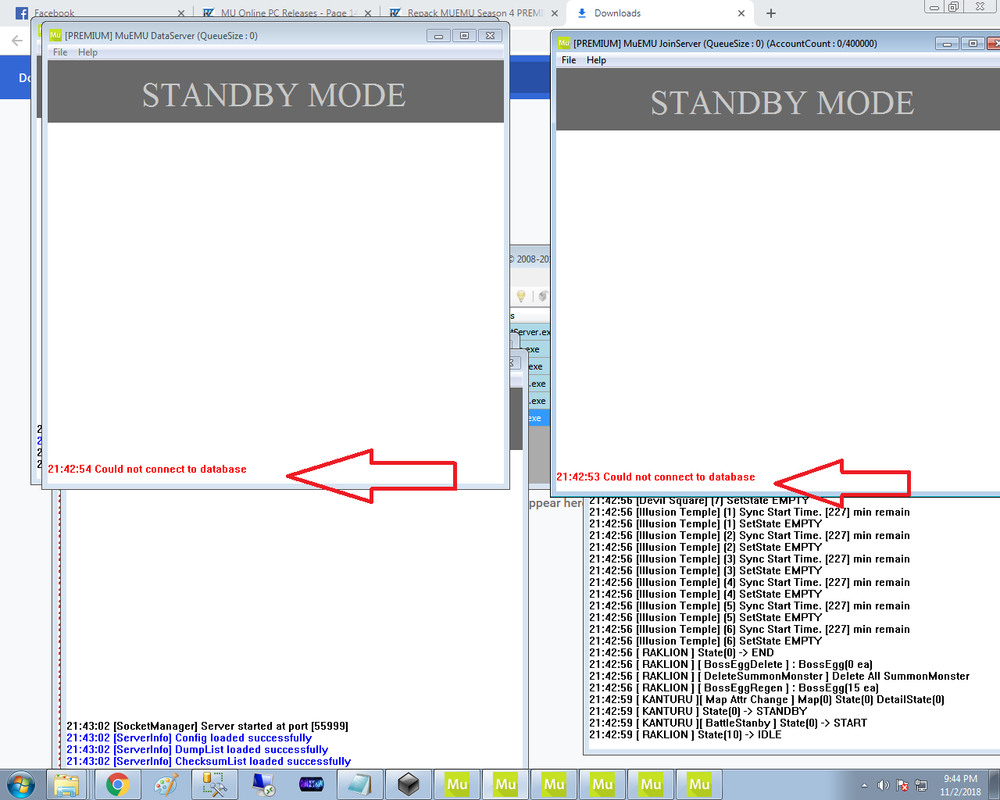
Task: Click 'Map Attr Change ] Map(0)' KANTURU log line
Action: (x=767, y=699)
